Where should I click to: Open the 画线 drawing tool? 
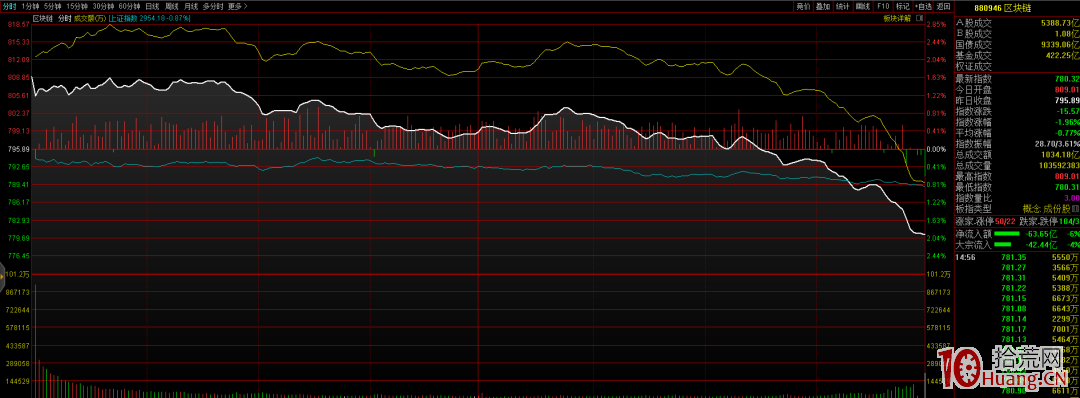(x=862, y=6)
